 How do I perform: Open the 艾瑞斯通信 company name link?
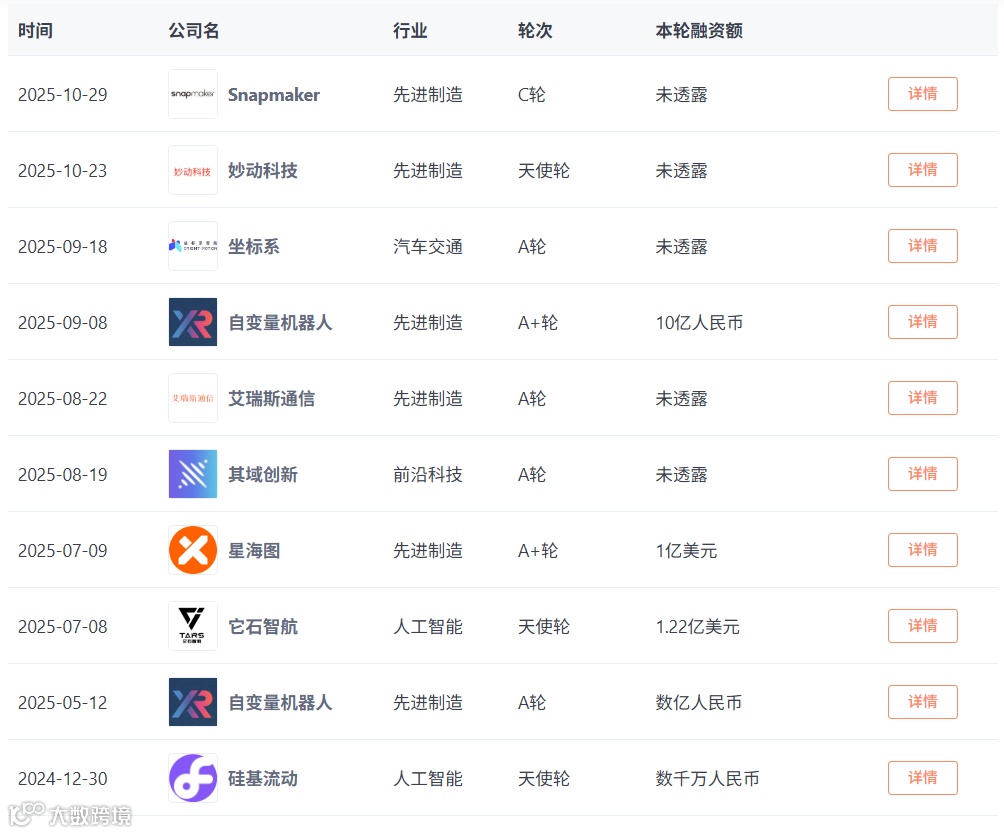tap(271, 399)
